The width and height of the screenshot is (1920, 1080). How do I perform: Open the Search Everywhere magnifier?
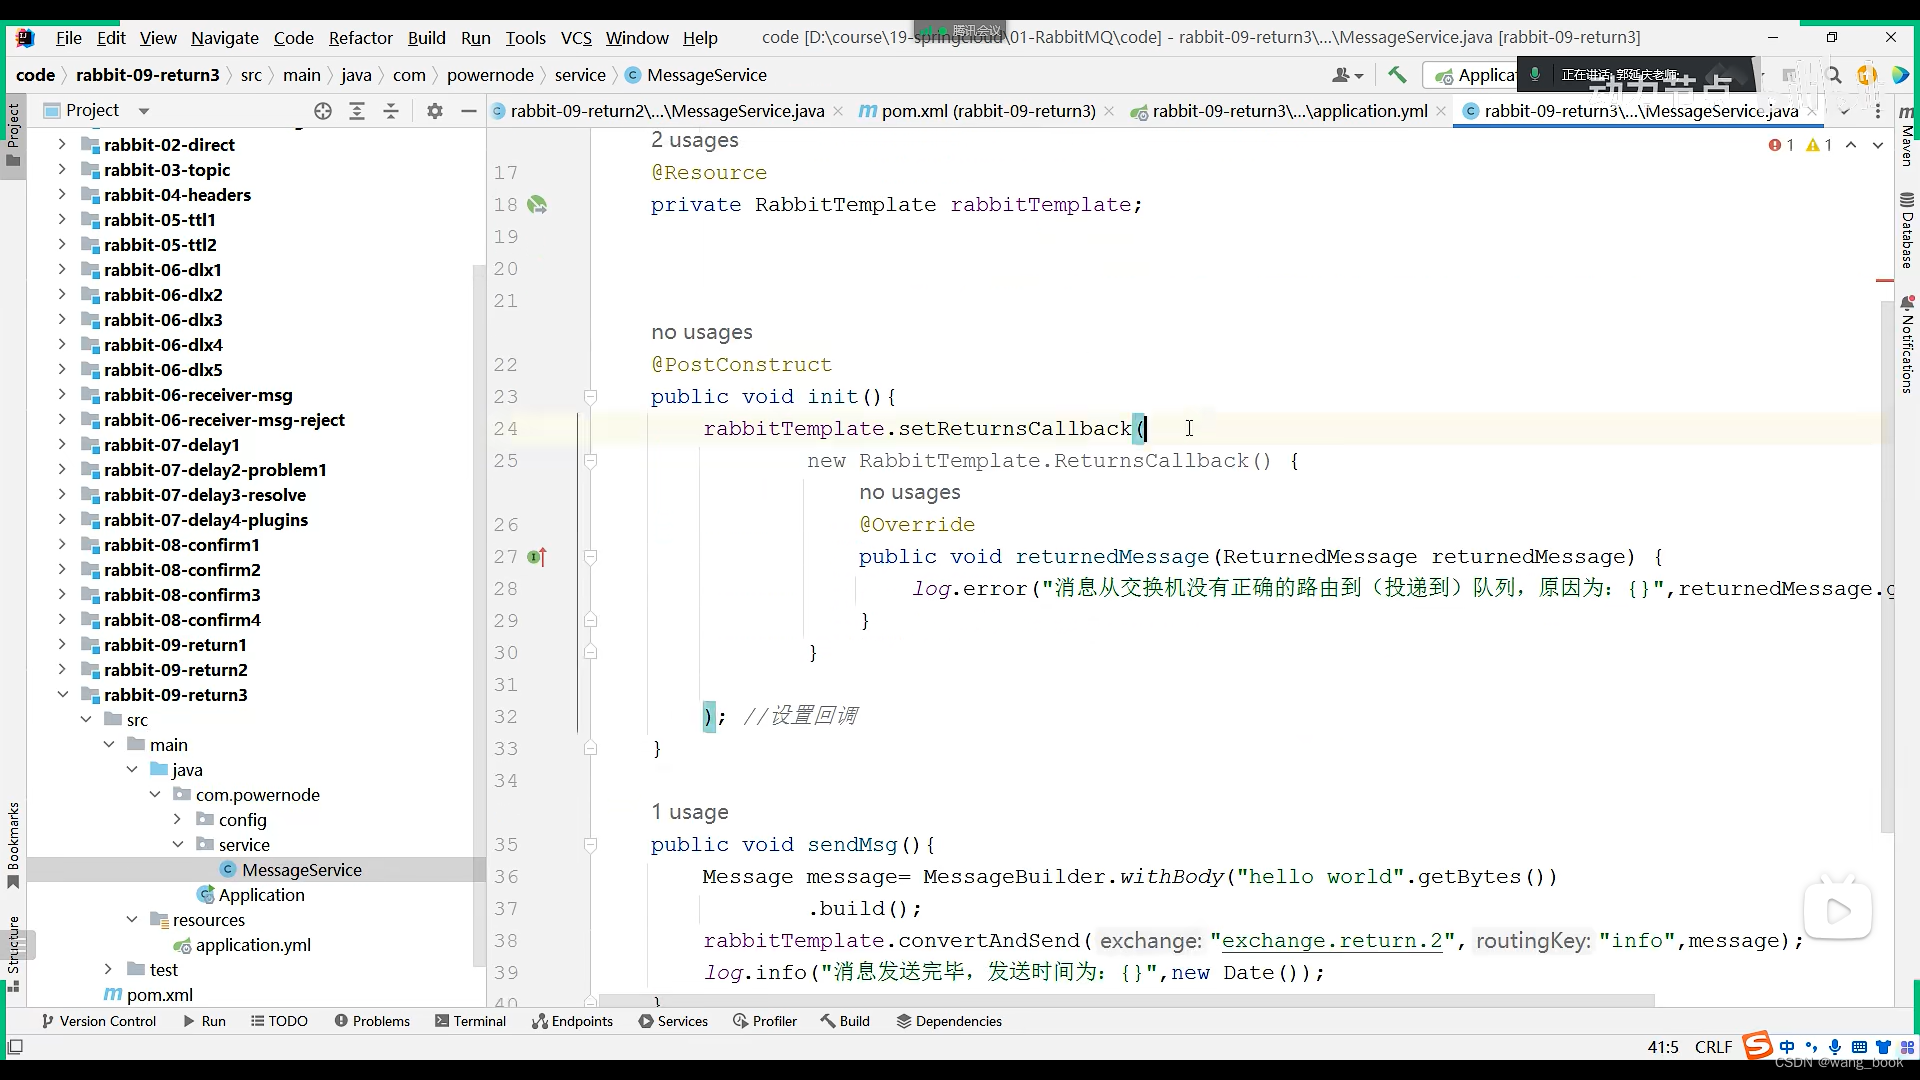1833,75
